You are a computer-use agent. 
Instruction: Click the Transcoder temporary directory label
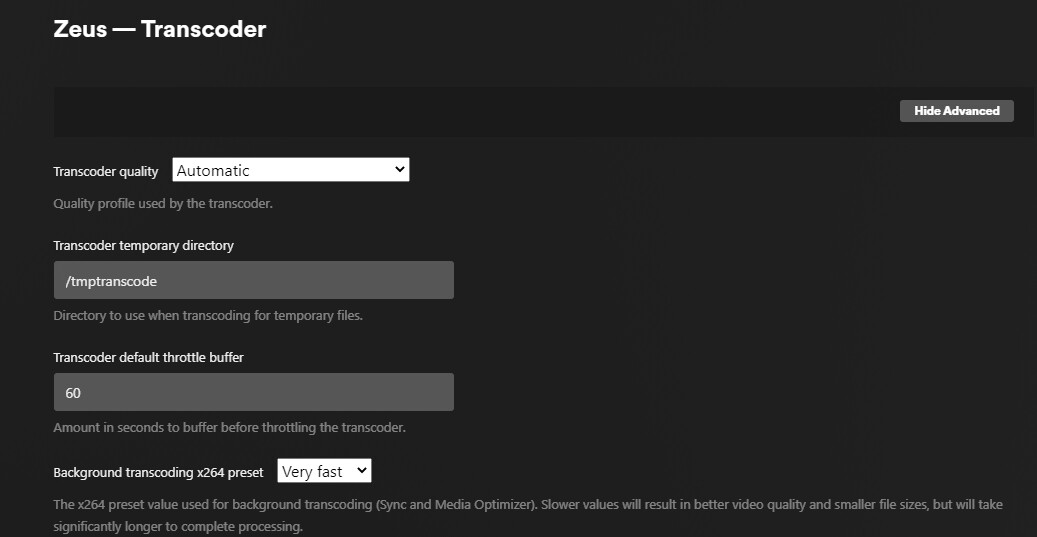143,245
